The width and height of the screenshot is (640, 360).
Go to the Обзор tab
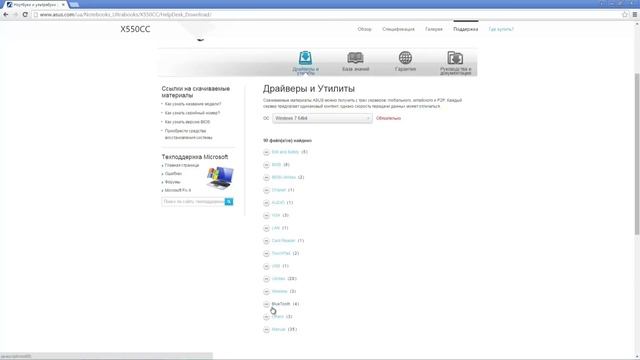[364, 29]
